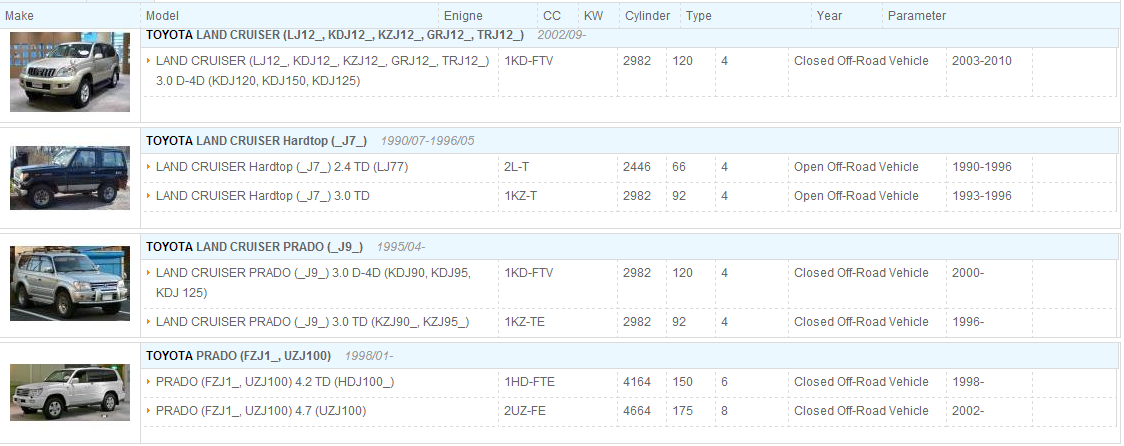The image size is (1124, 446).
Task: Click orange arrow before LAND CRUISER 3.0 D-4D (KDJ120)
Action: [148, 60]
